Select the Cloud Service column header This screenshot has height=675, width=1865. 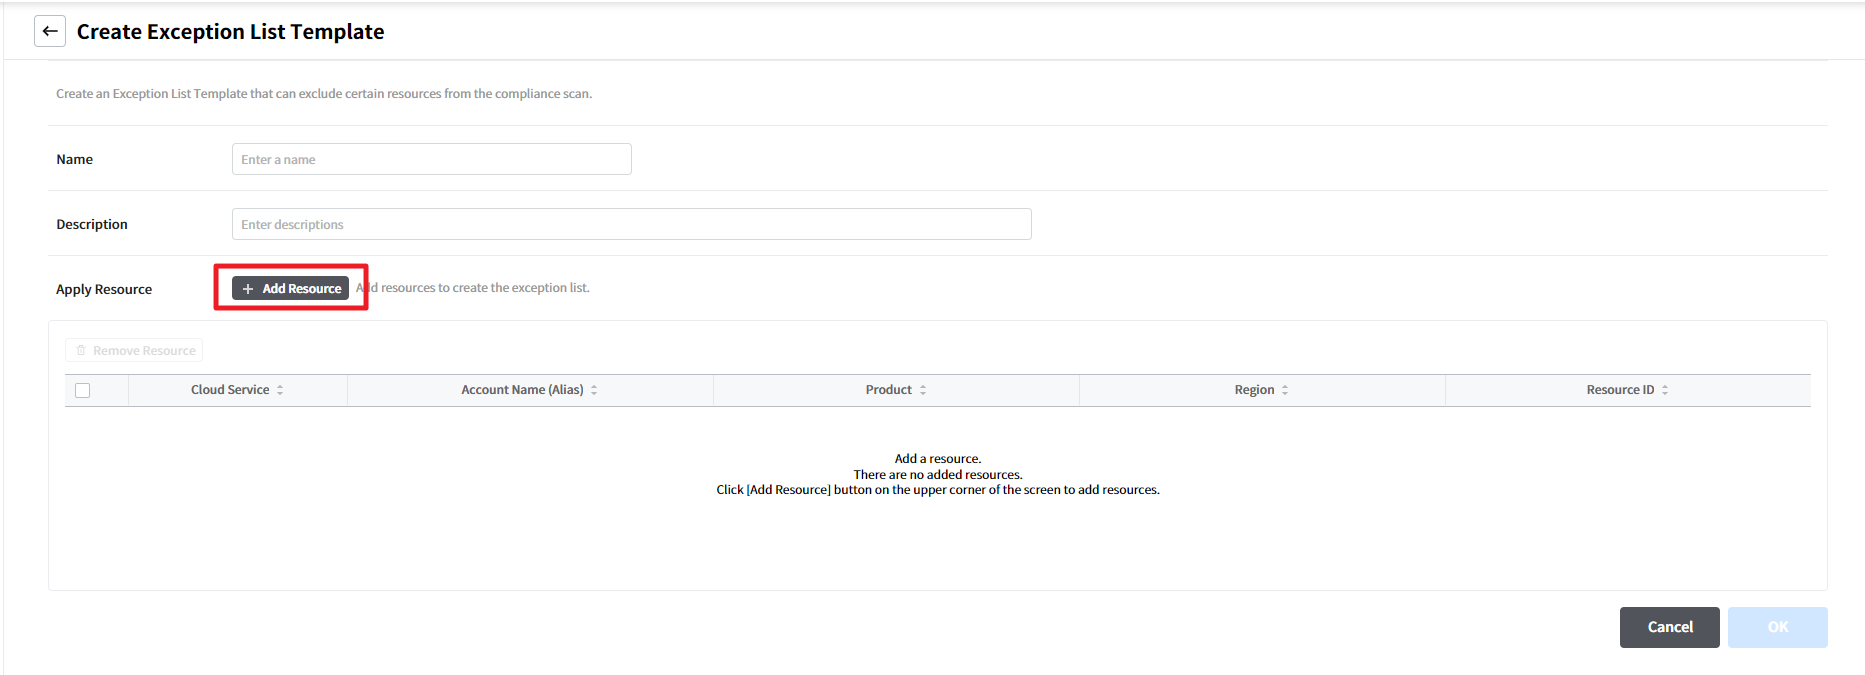230,390
